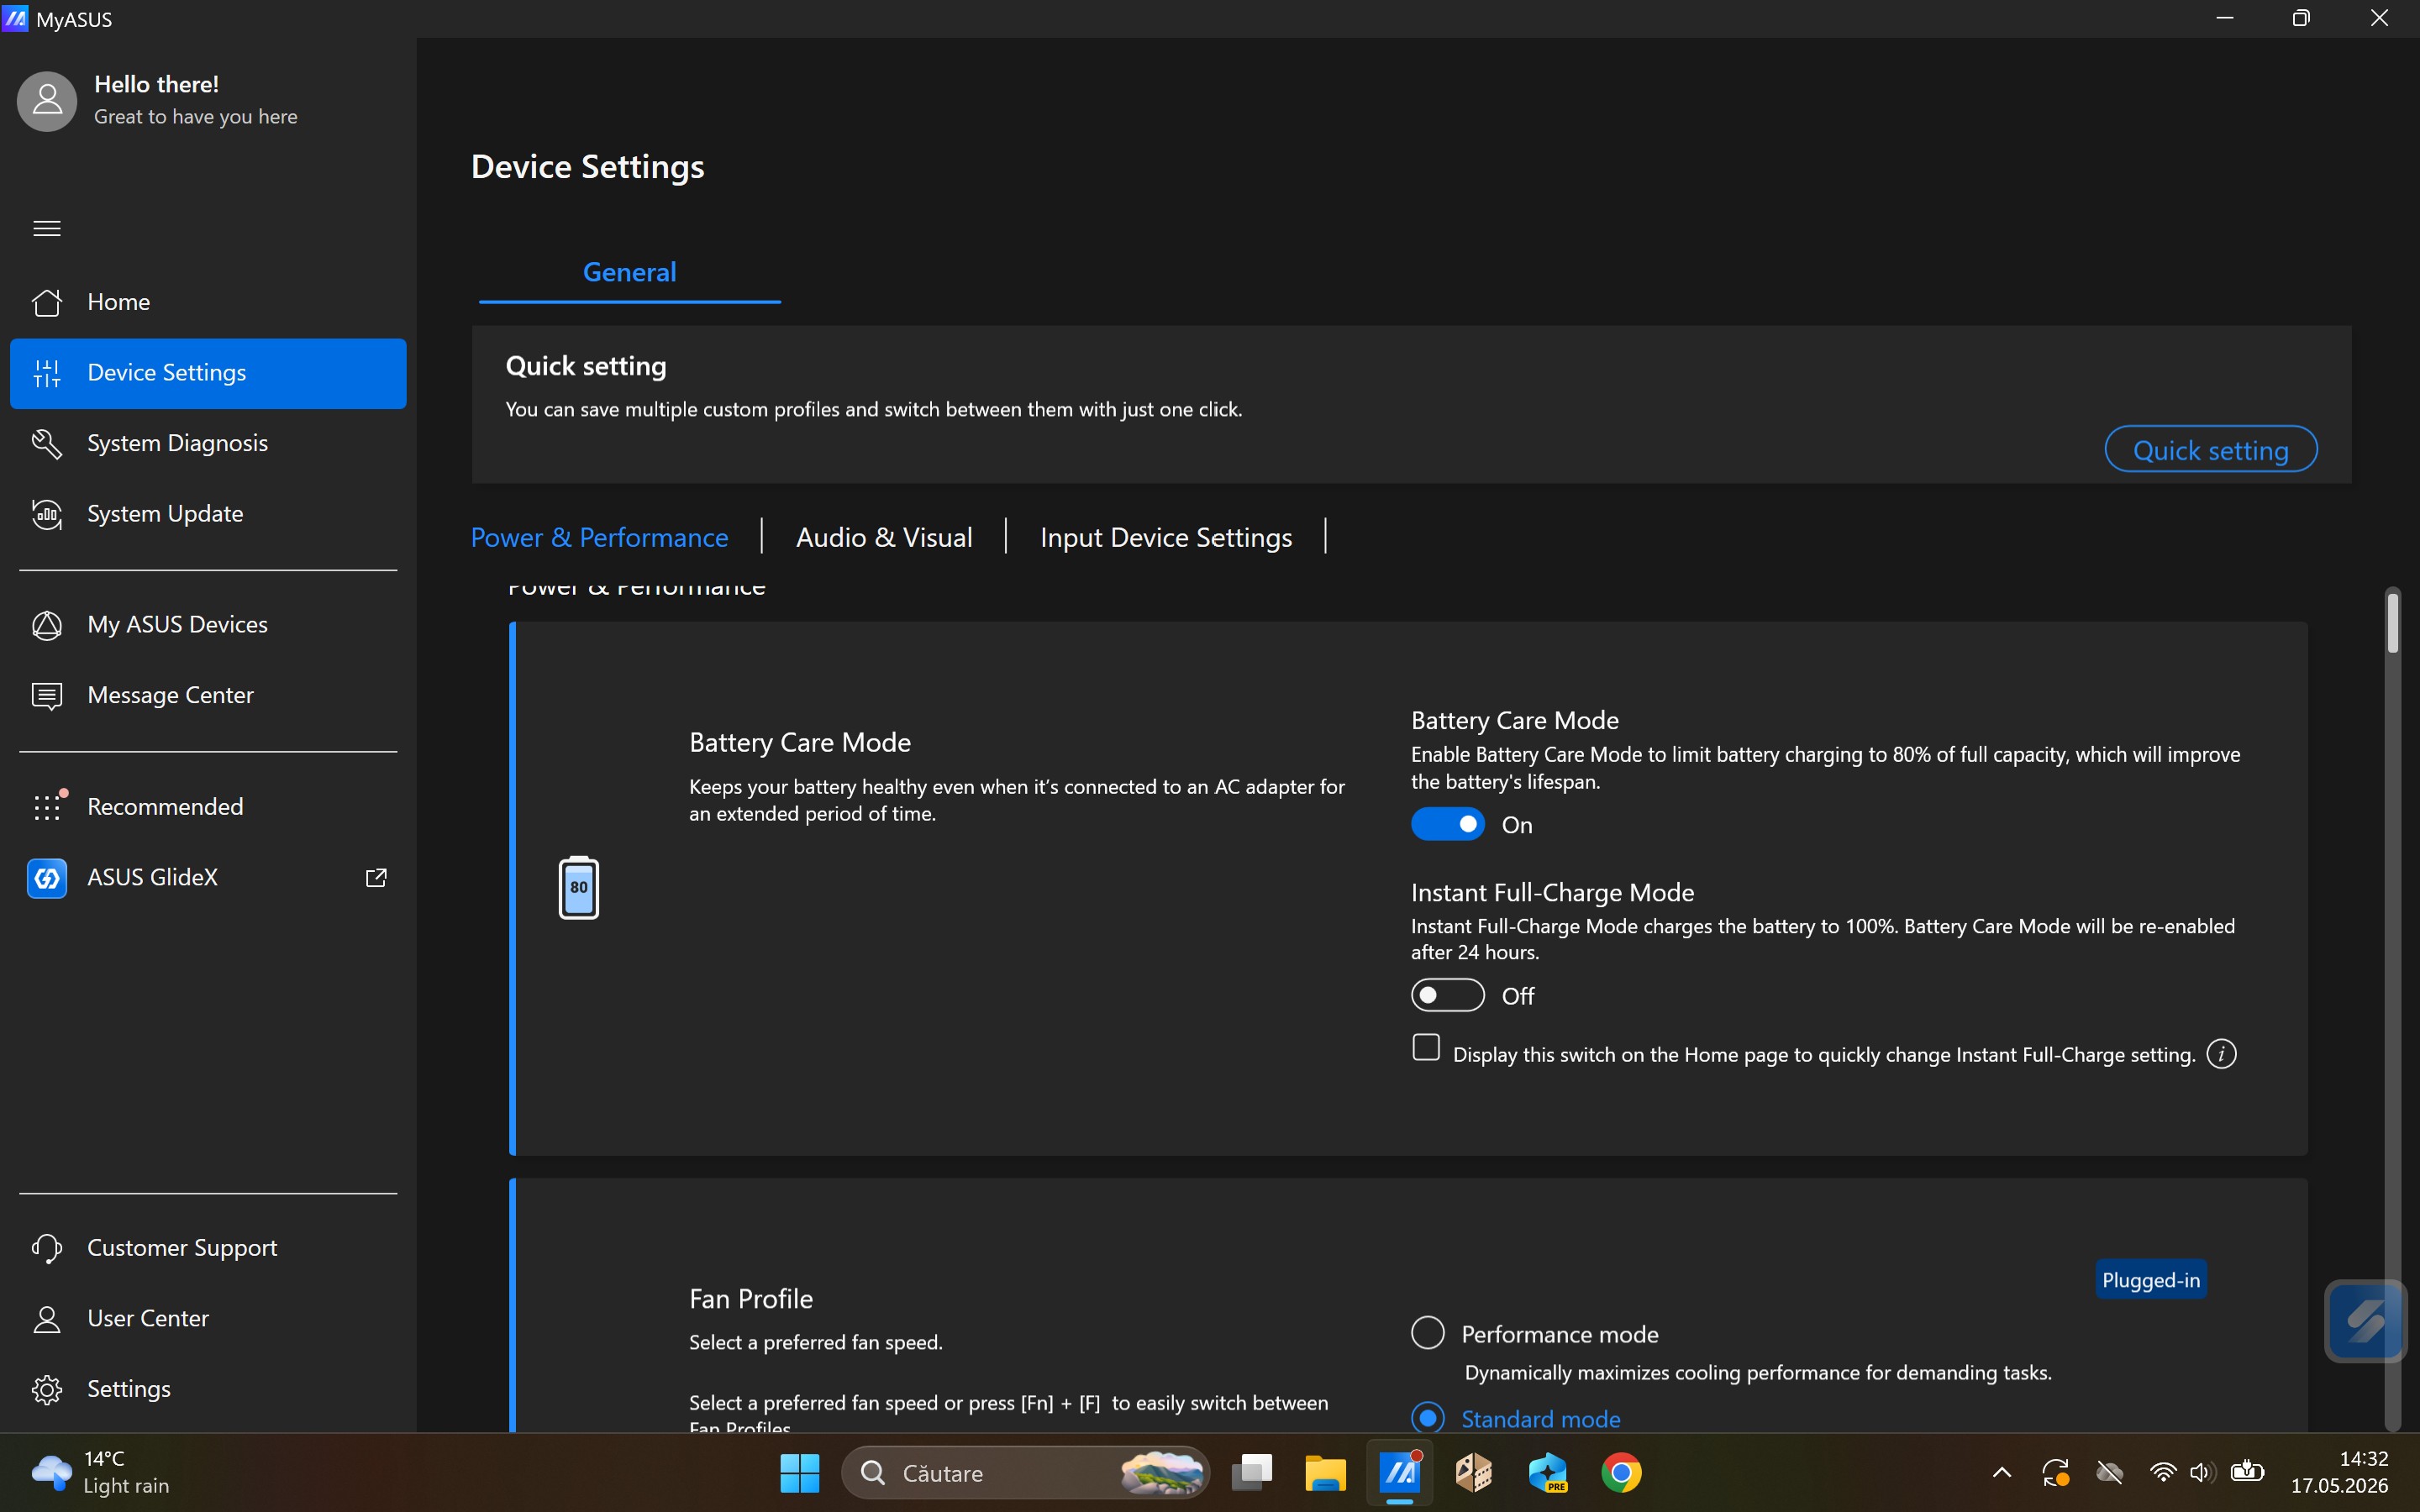Viewport: 2420px width, 1512px height.
Task: Select Standard mode fan profile
Action: (1428, 1417)
